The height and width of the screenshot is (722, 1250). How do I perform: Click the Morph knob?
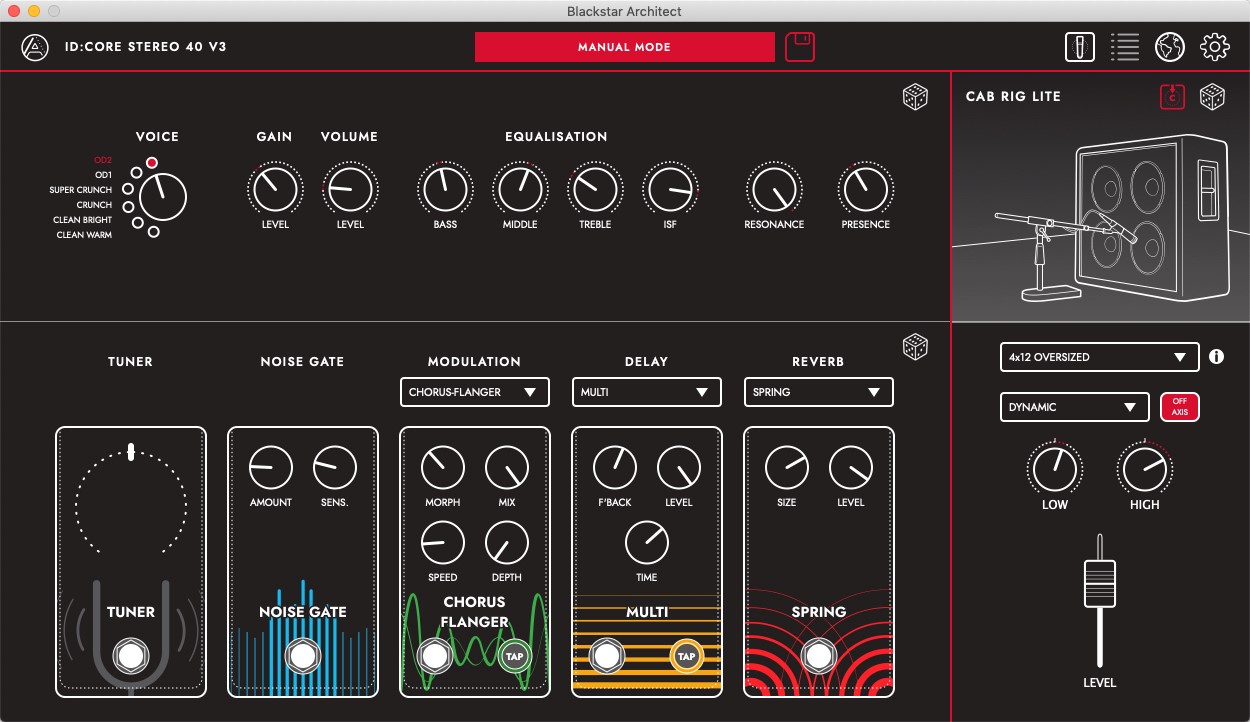443,467
